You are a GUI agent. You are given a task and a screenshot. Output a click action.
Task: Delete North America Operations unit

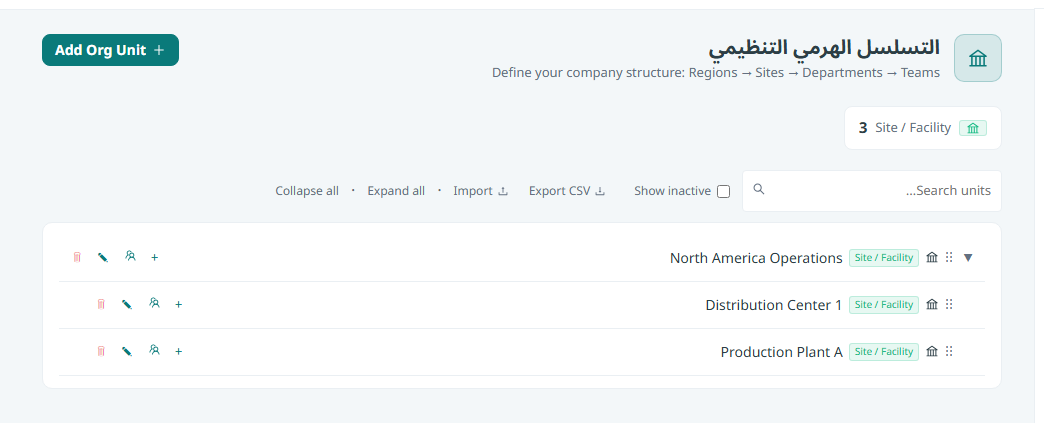[77, 257]
